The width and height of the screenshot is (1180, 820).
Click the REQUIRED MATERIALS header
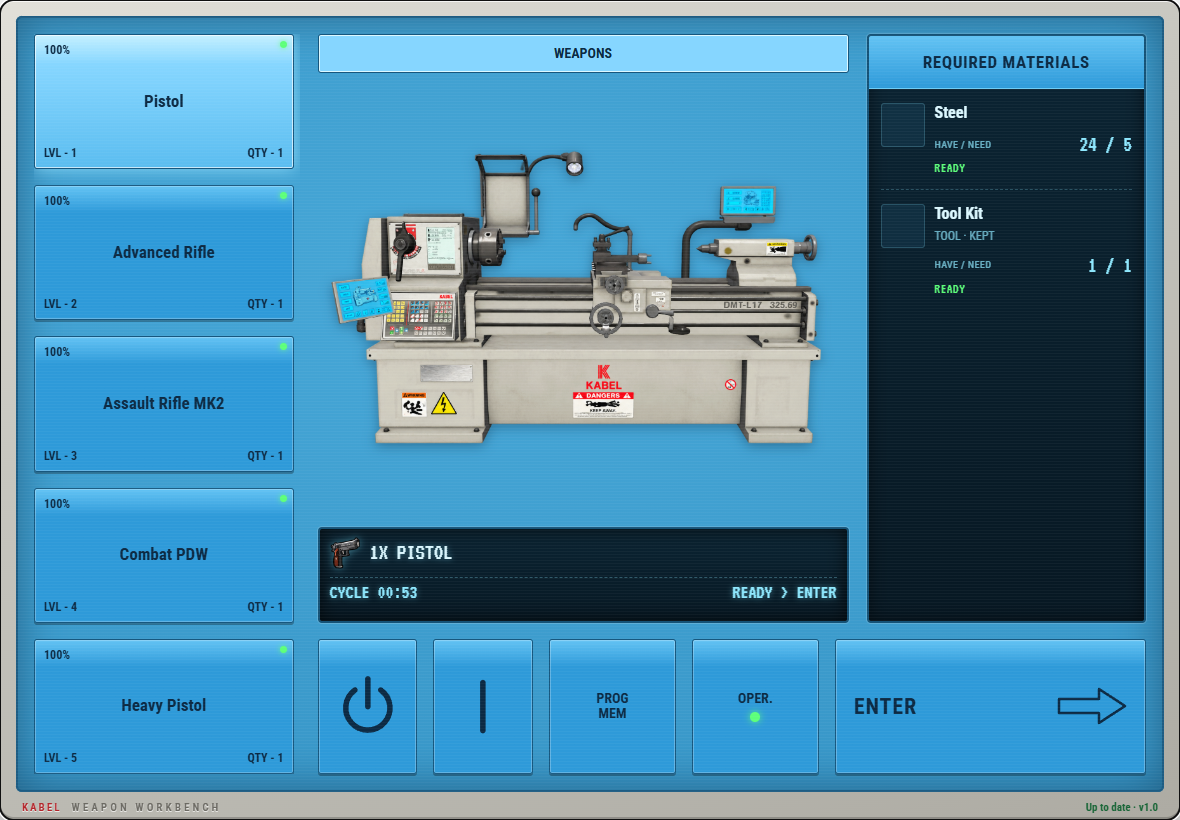coord(1006,62)
